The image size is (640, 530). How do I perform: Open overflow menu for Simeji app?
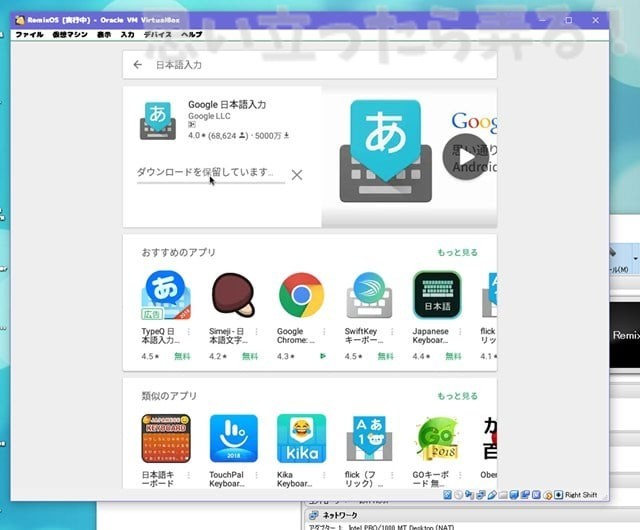[x=256, y=331]
